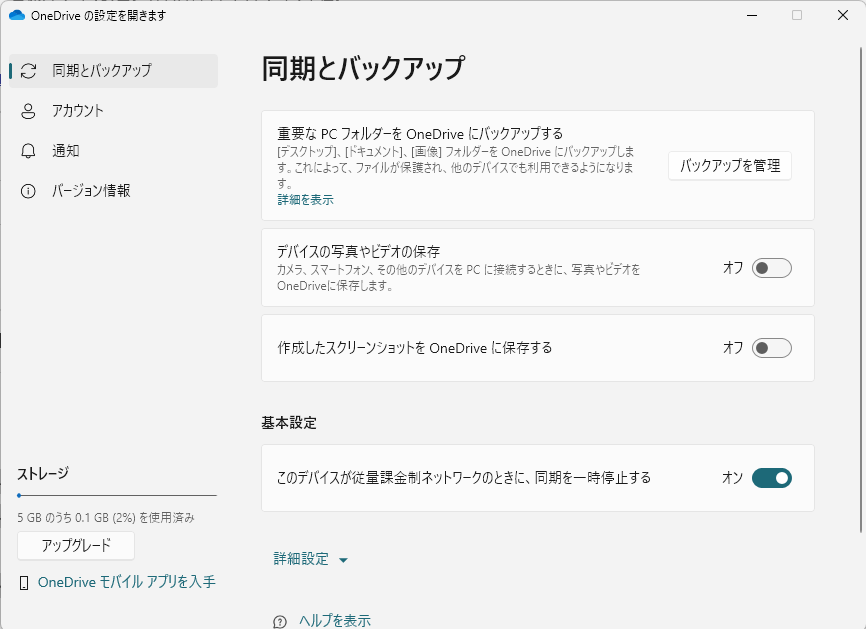Screen dimensions: 866x629
Task: Click the storage text 5 GB のうち 0.1 GB
Action: coord(105,517)
